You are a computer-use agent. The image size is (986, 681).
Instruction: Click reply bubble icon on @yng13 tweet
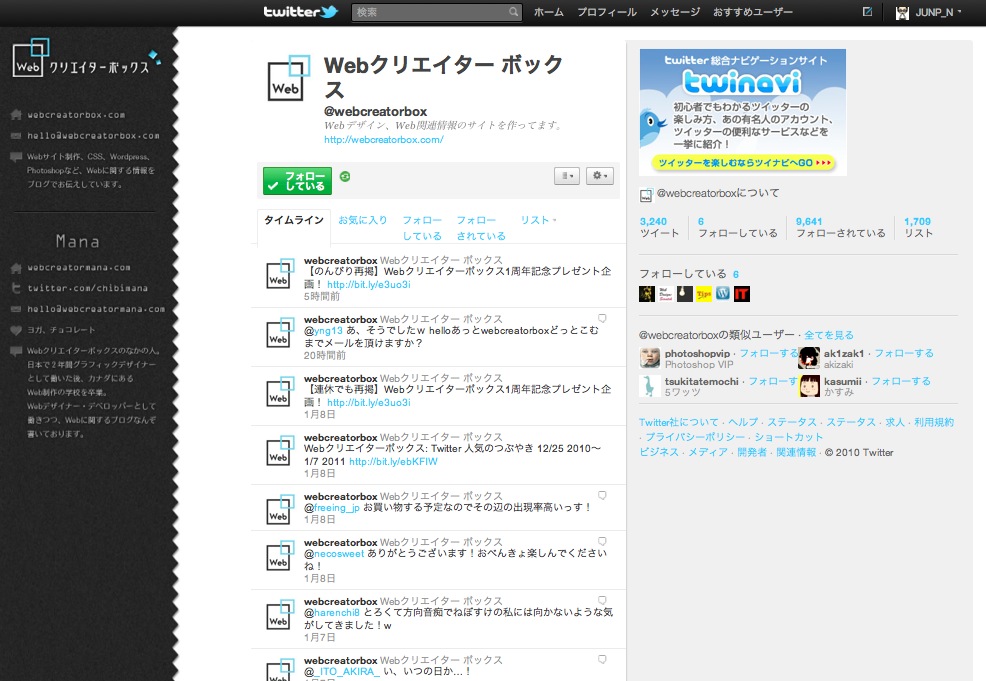(602, 318)
